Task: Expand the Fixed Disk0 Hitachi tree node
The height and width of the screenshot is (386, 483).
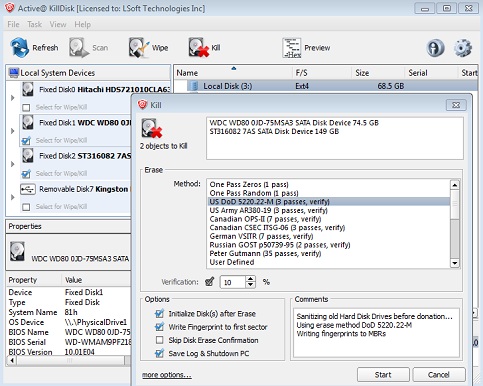Action: coord(13,98)
